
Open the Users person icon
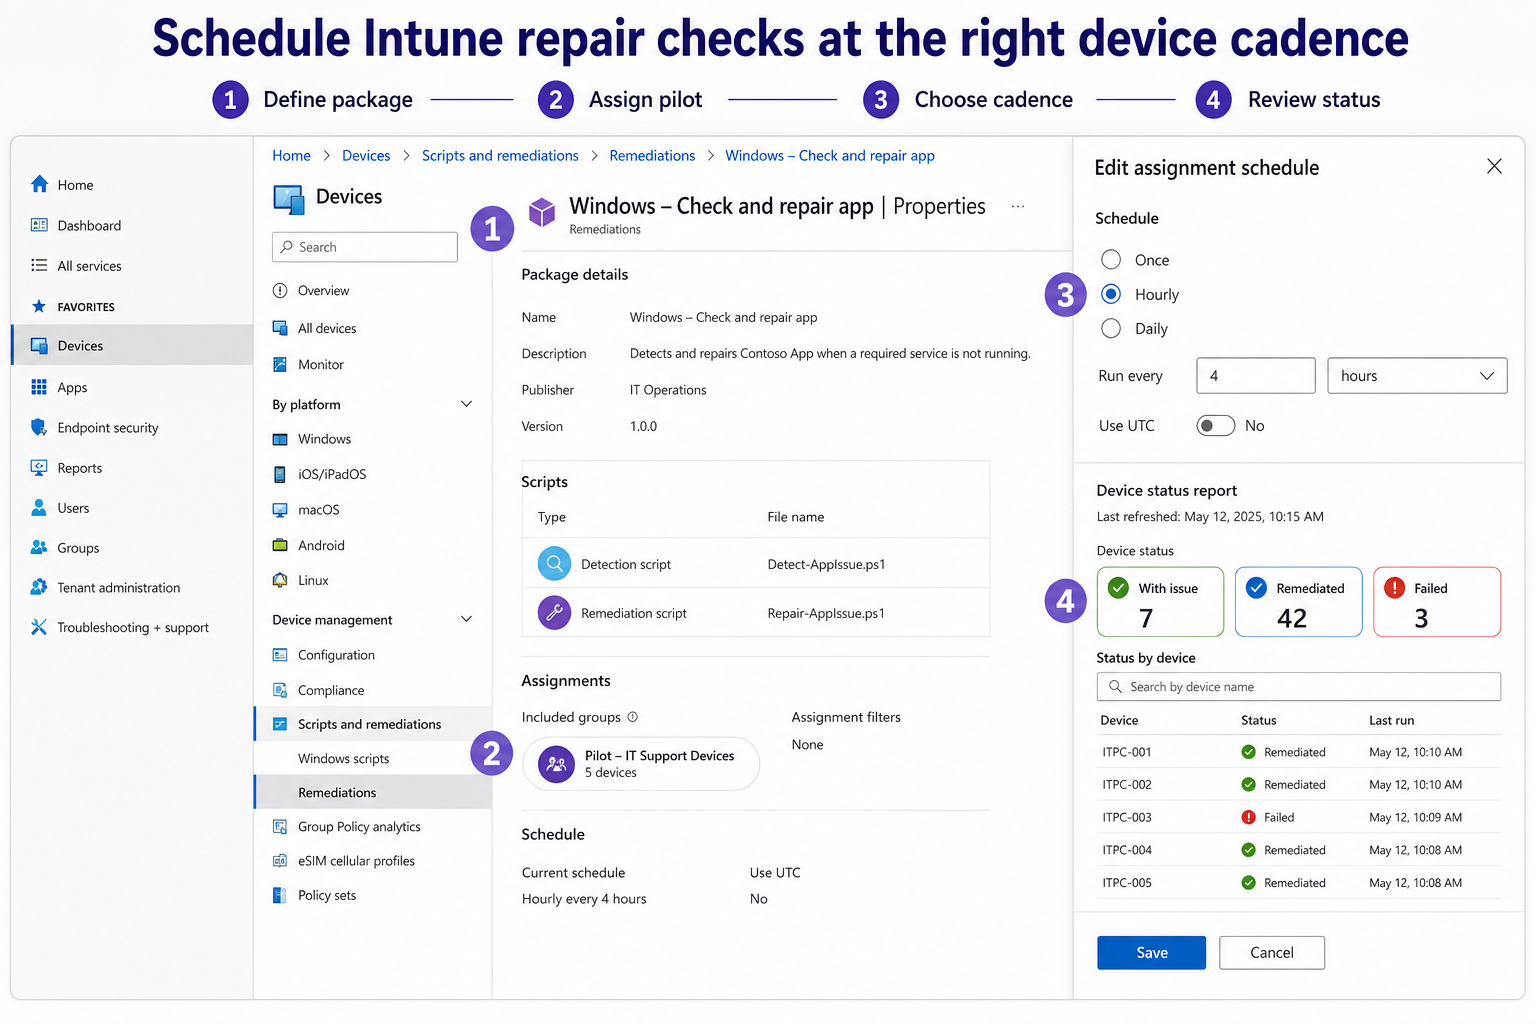coord(39,507)
